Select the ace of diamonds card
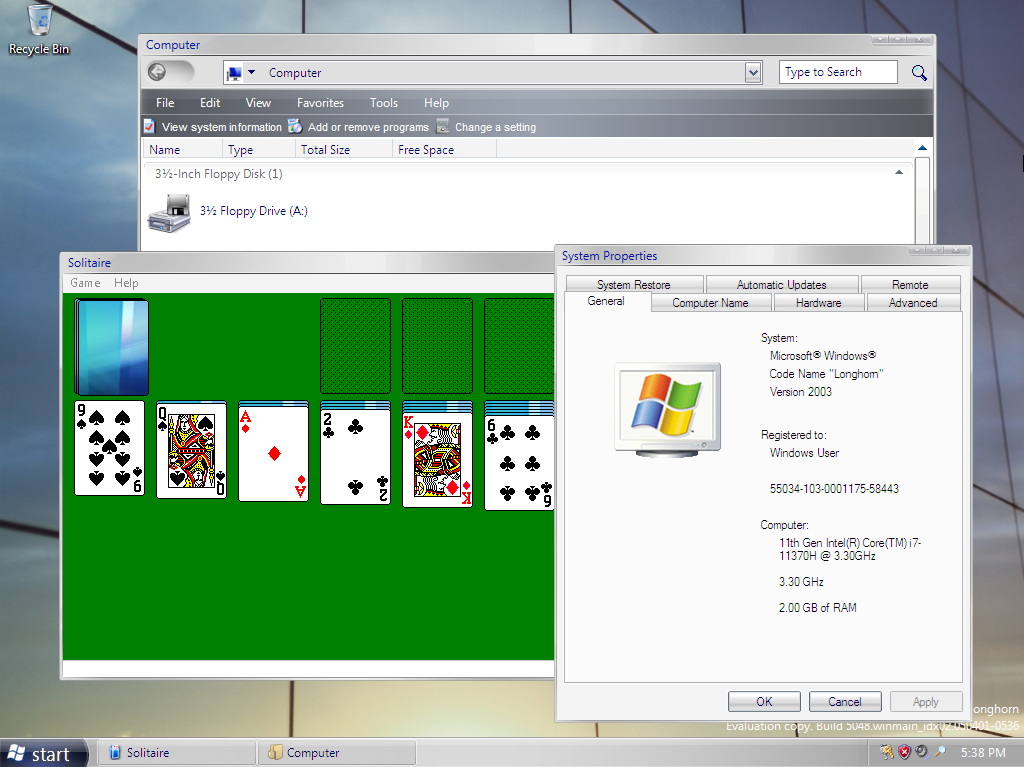The image size is (1024, 767). [274, 453]
